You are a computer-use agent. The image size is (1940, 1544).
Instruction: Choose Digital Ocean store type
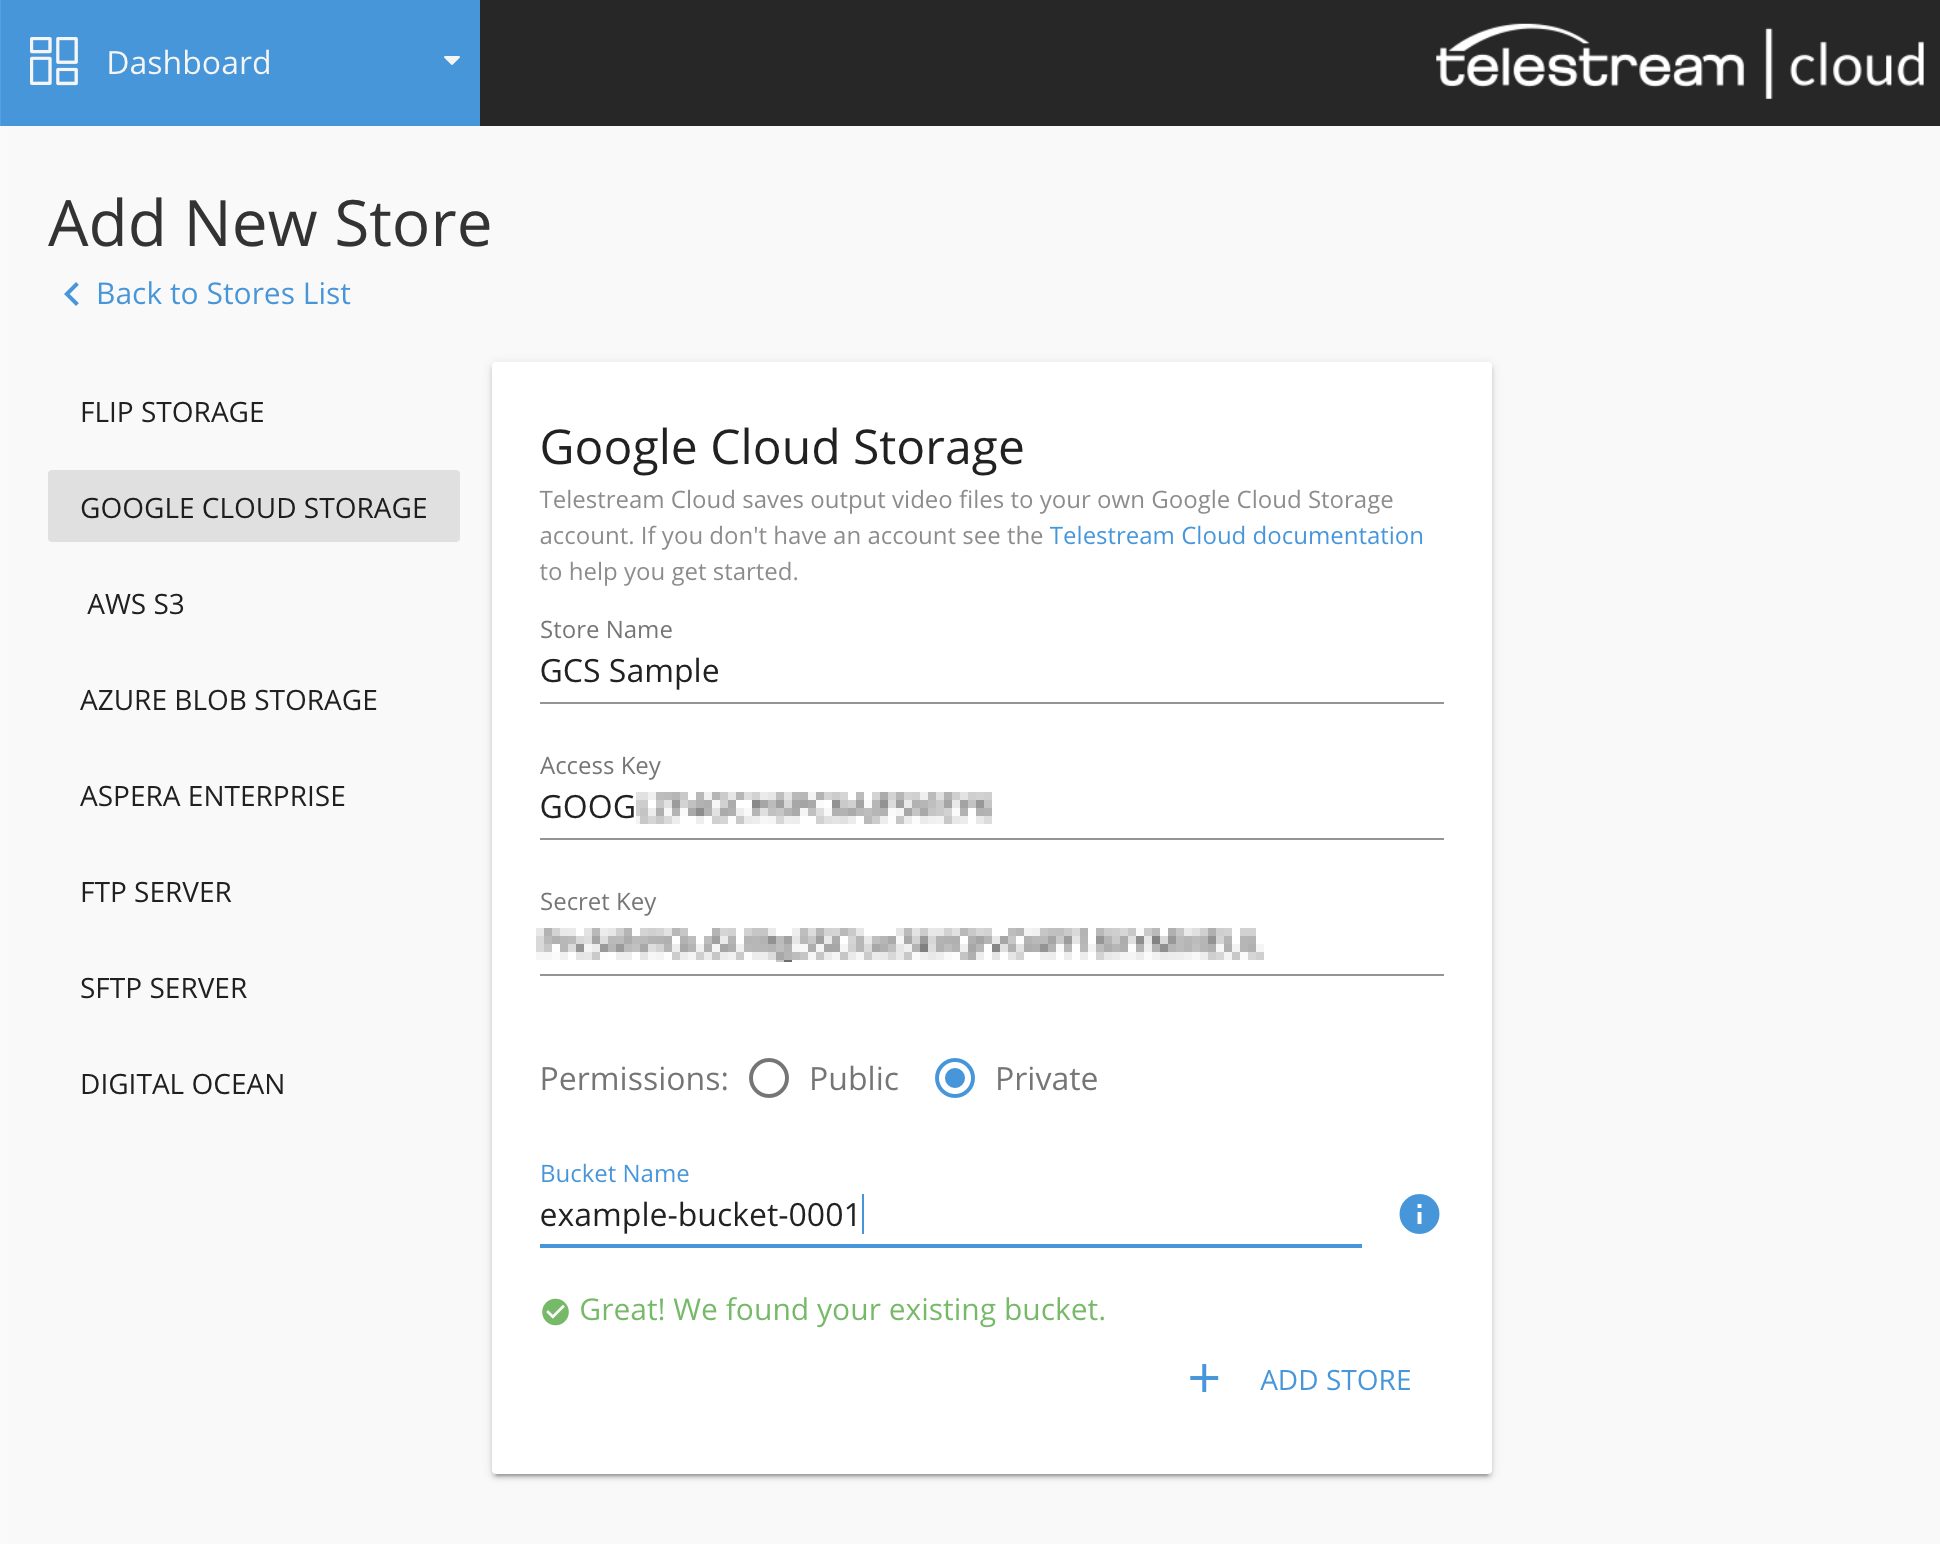[183, 1084]
